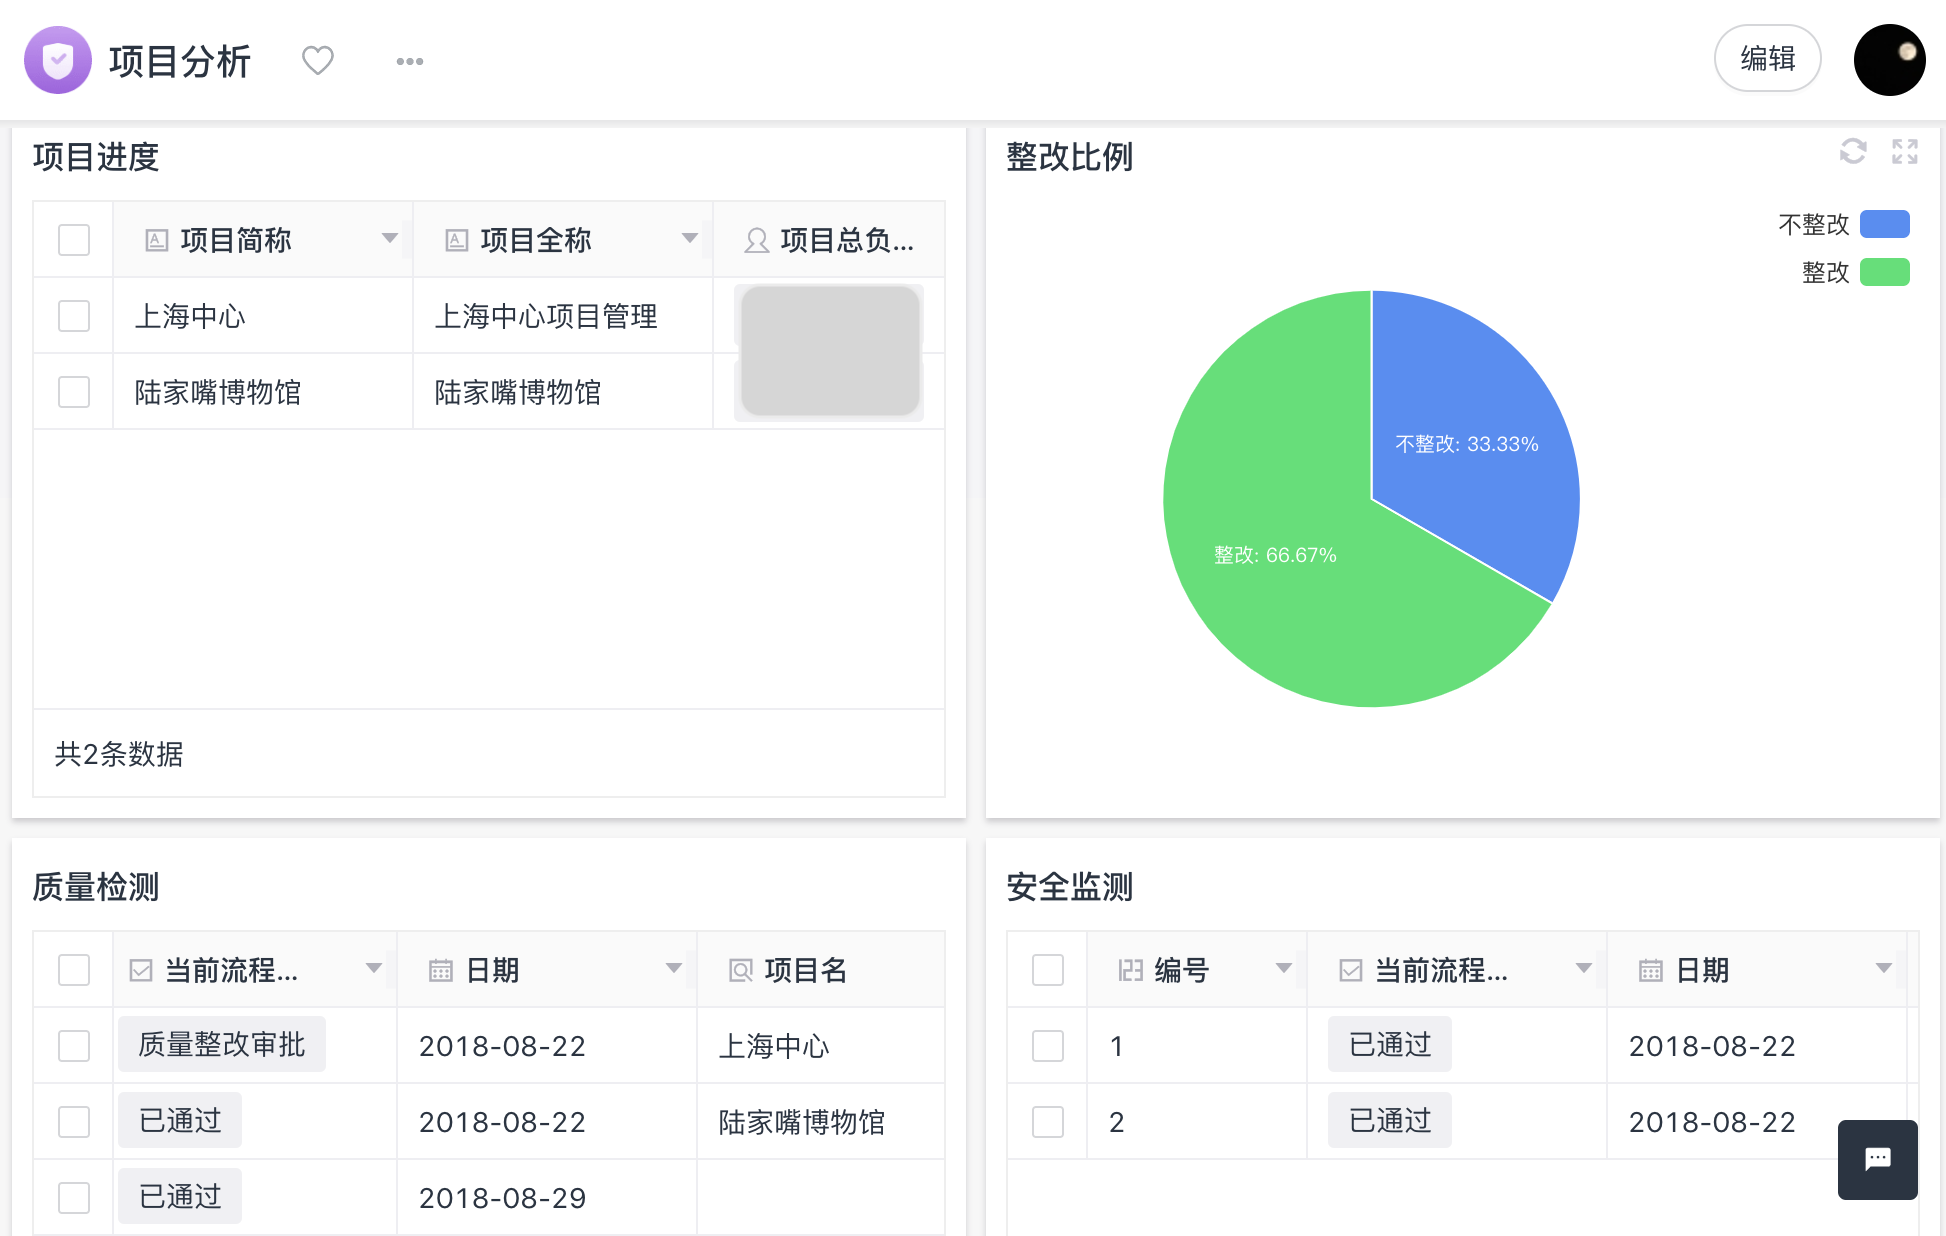Click the calendar icon in 质量检测 日期 header
The image size is (1946, 1236).
point(441,970)
